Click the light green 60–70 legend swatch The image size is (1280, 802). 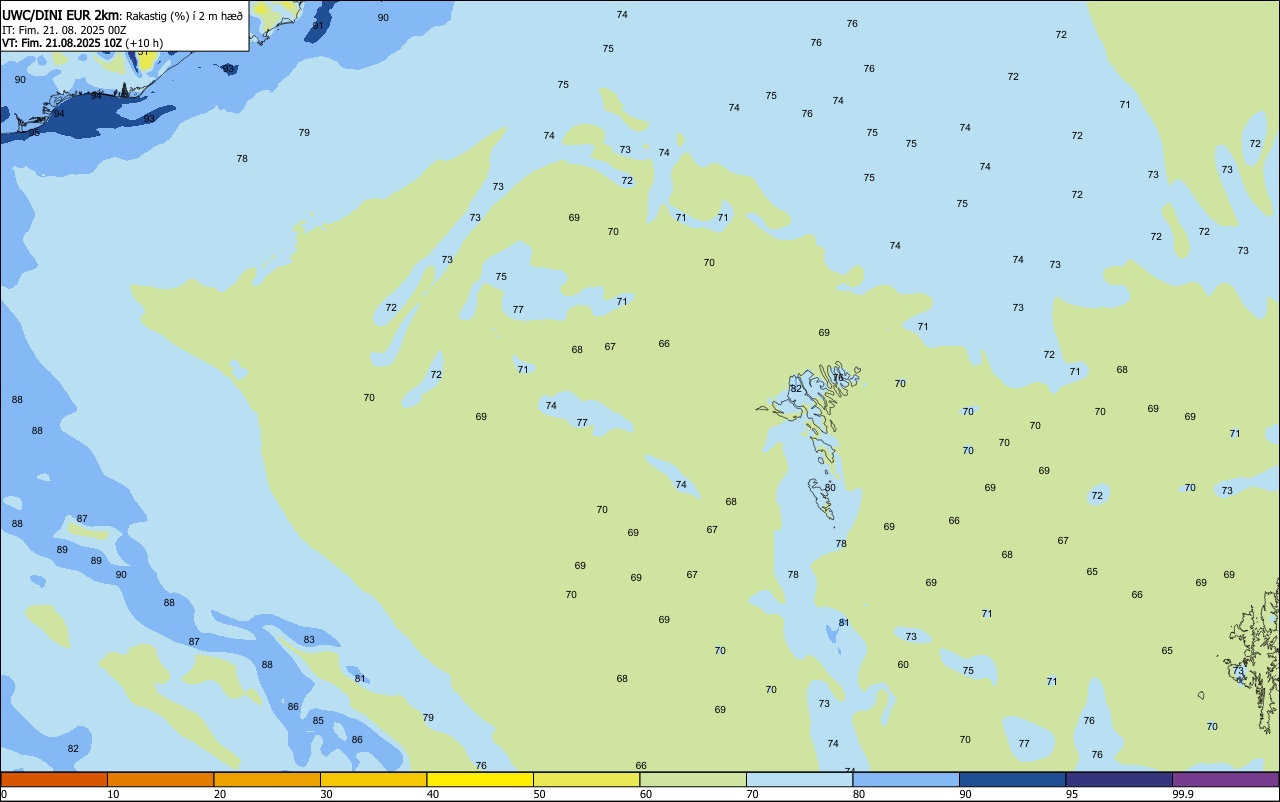693,779
